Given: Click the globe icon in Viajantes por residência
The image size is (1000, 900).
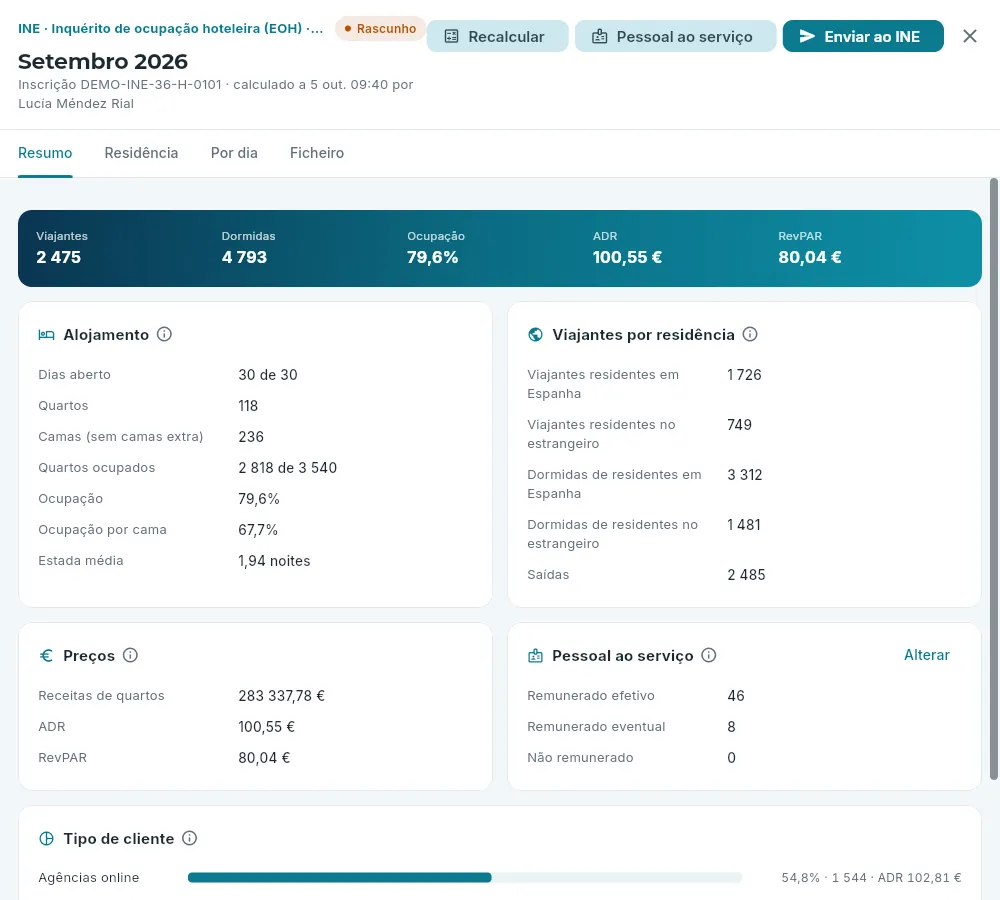Looking at the screenshot, I should click(536, 335).
